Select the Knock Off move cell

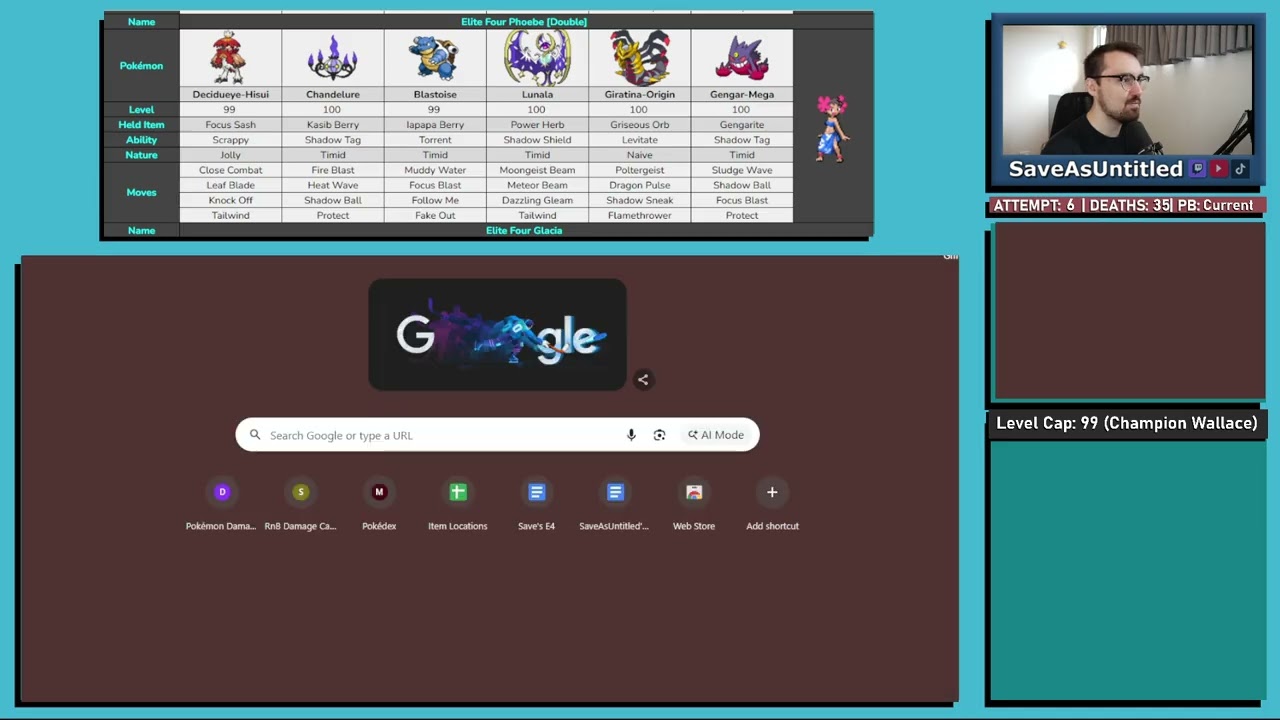(x=231, y=200)
